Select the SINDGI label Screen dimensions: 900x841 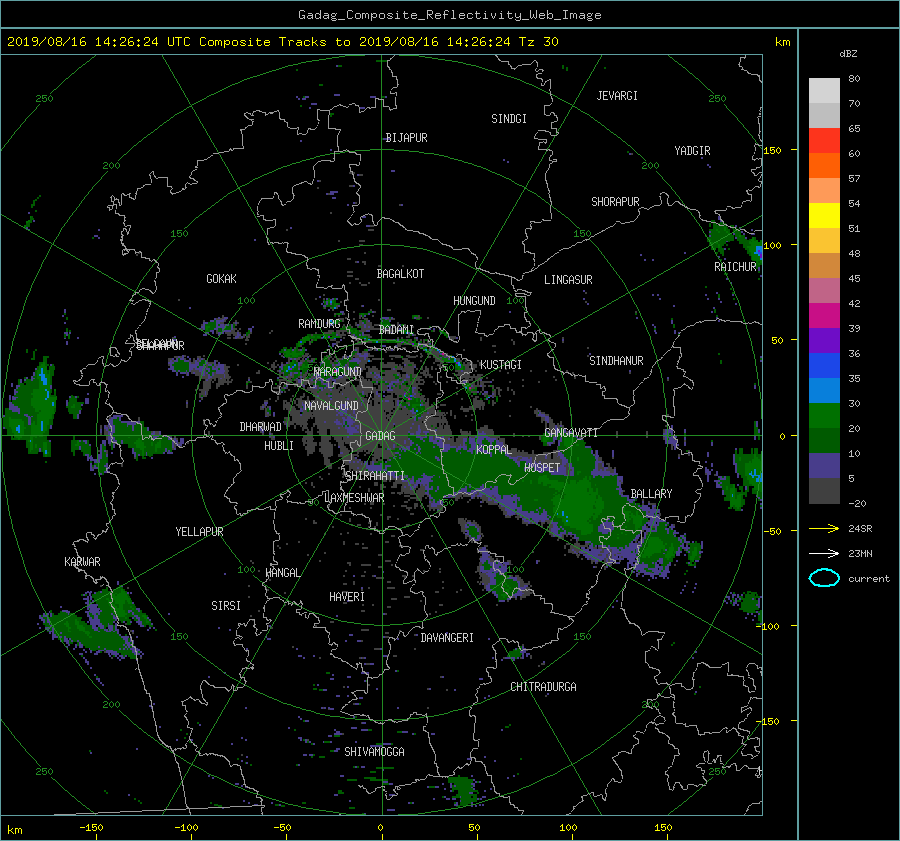509,119
